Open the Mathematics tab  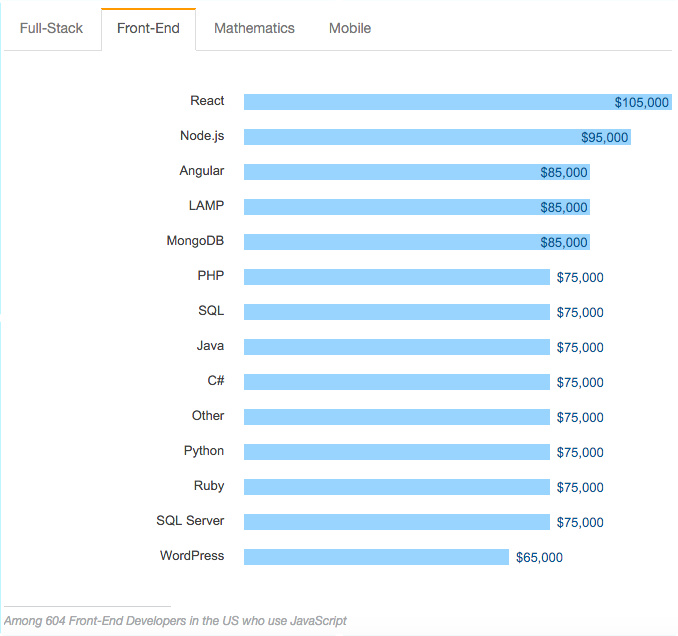[254, 29]
